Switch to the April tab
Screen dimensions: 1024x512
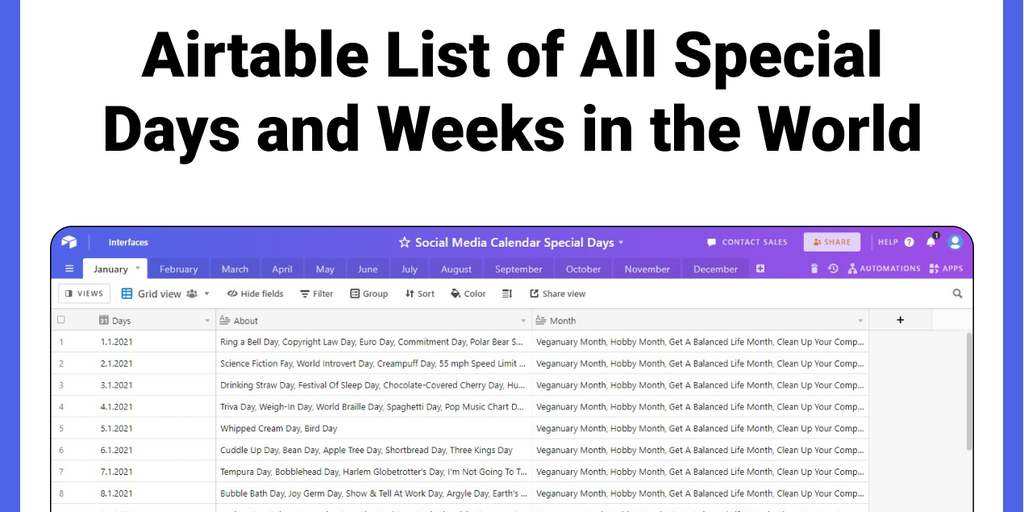pos(282,269)
